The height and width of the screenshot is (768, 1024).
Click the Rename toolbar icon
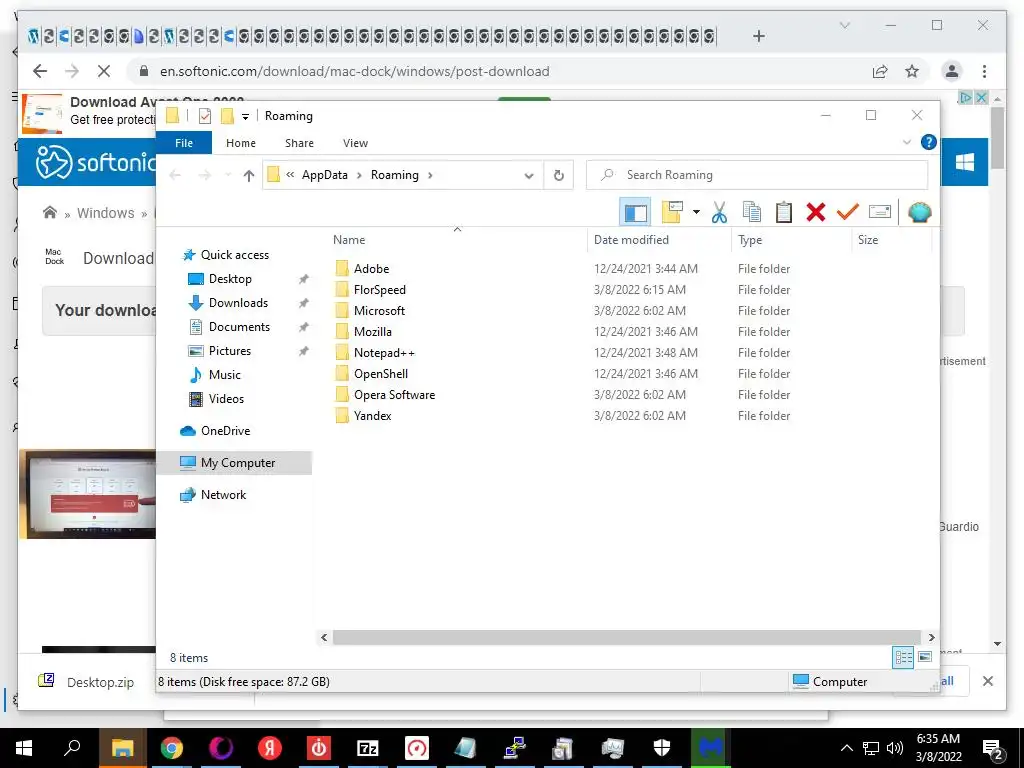pyautogui.click(x=880, y=212)
